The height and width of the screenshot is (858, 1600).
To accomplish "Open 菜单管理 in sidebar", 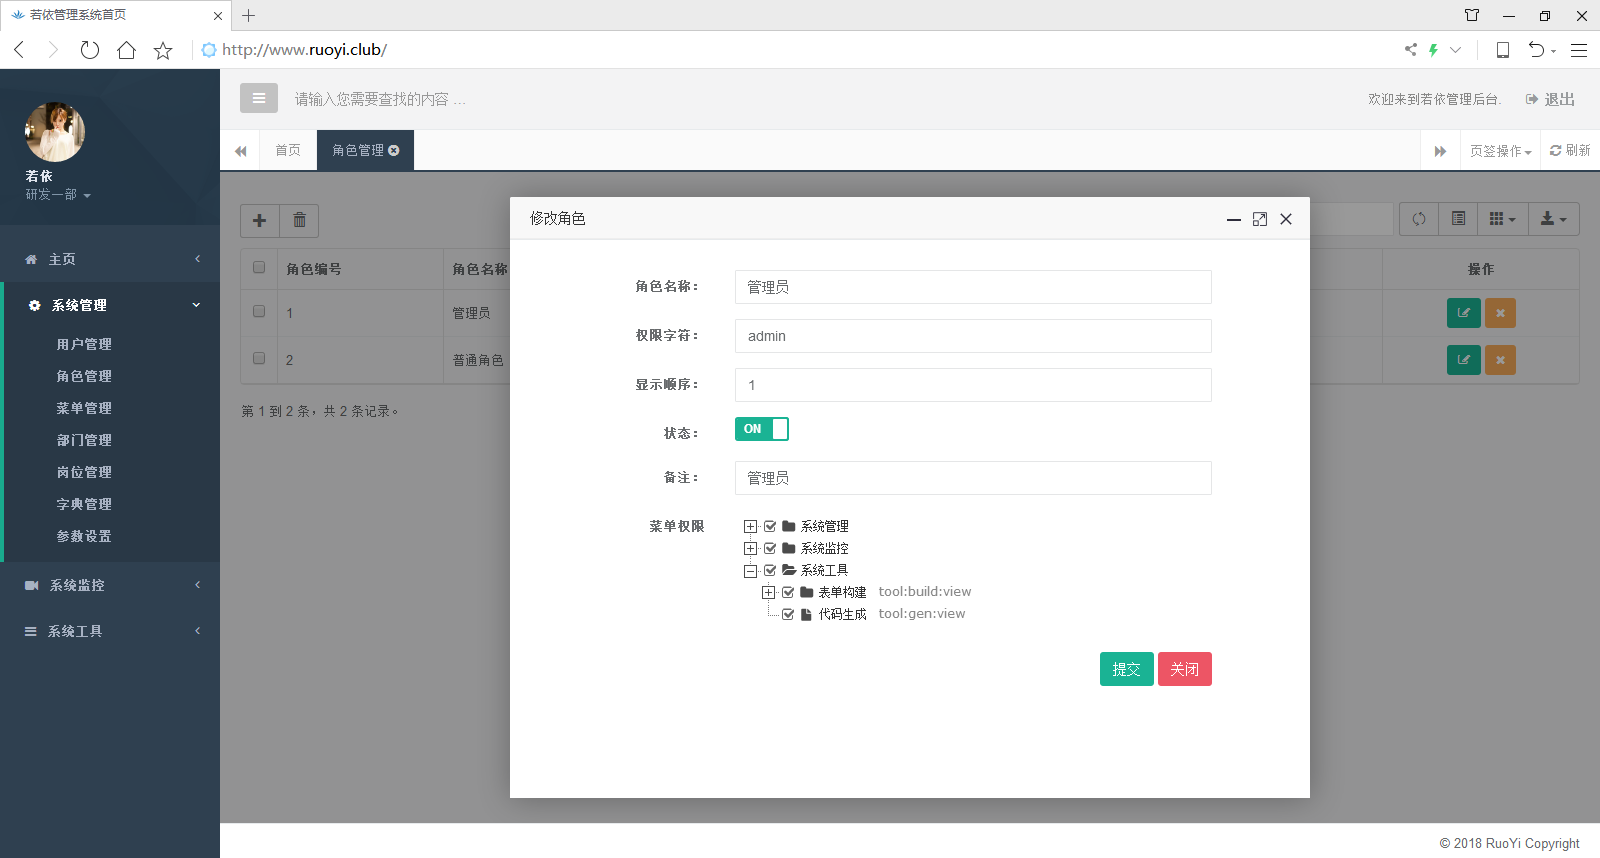I will [84, 408].
